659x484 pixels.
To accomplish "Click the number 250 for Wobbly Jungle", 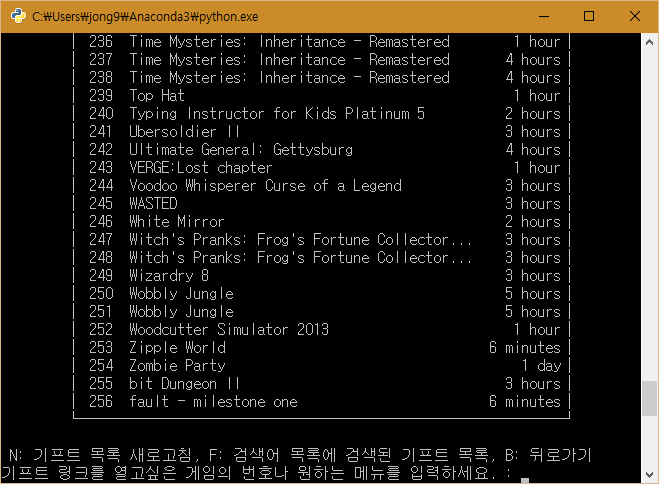I will click(101, 294).
